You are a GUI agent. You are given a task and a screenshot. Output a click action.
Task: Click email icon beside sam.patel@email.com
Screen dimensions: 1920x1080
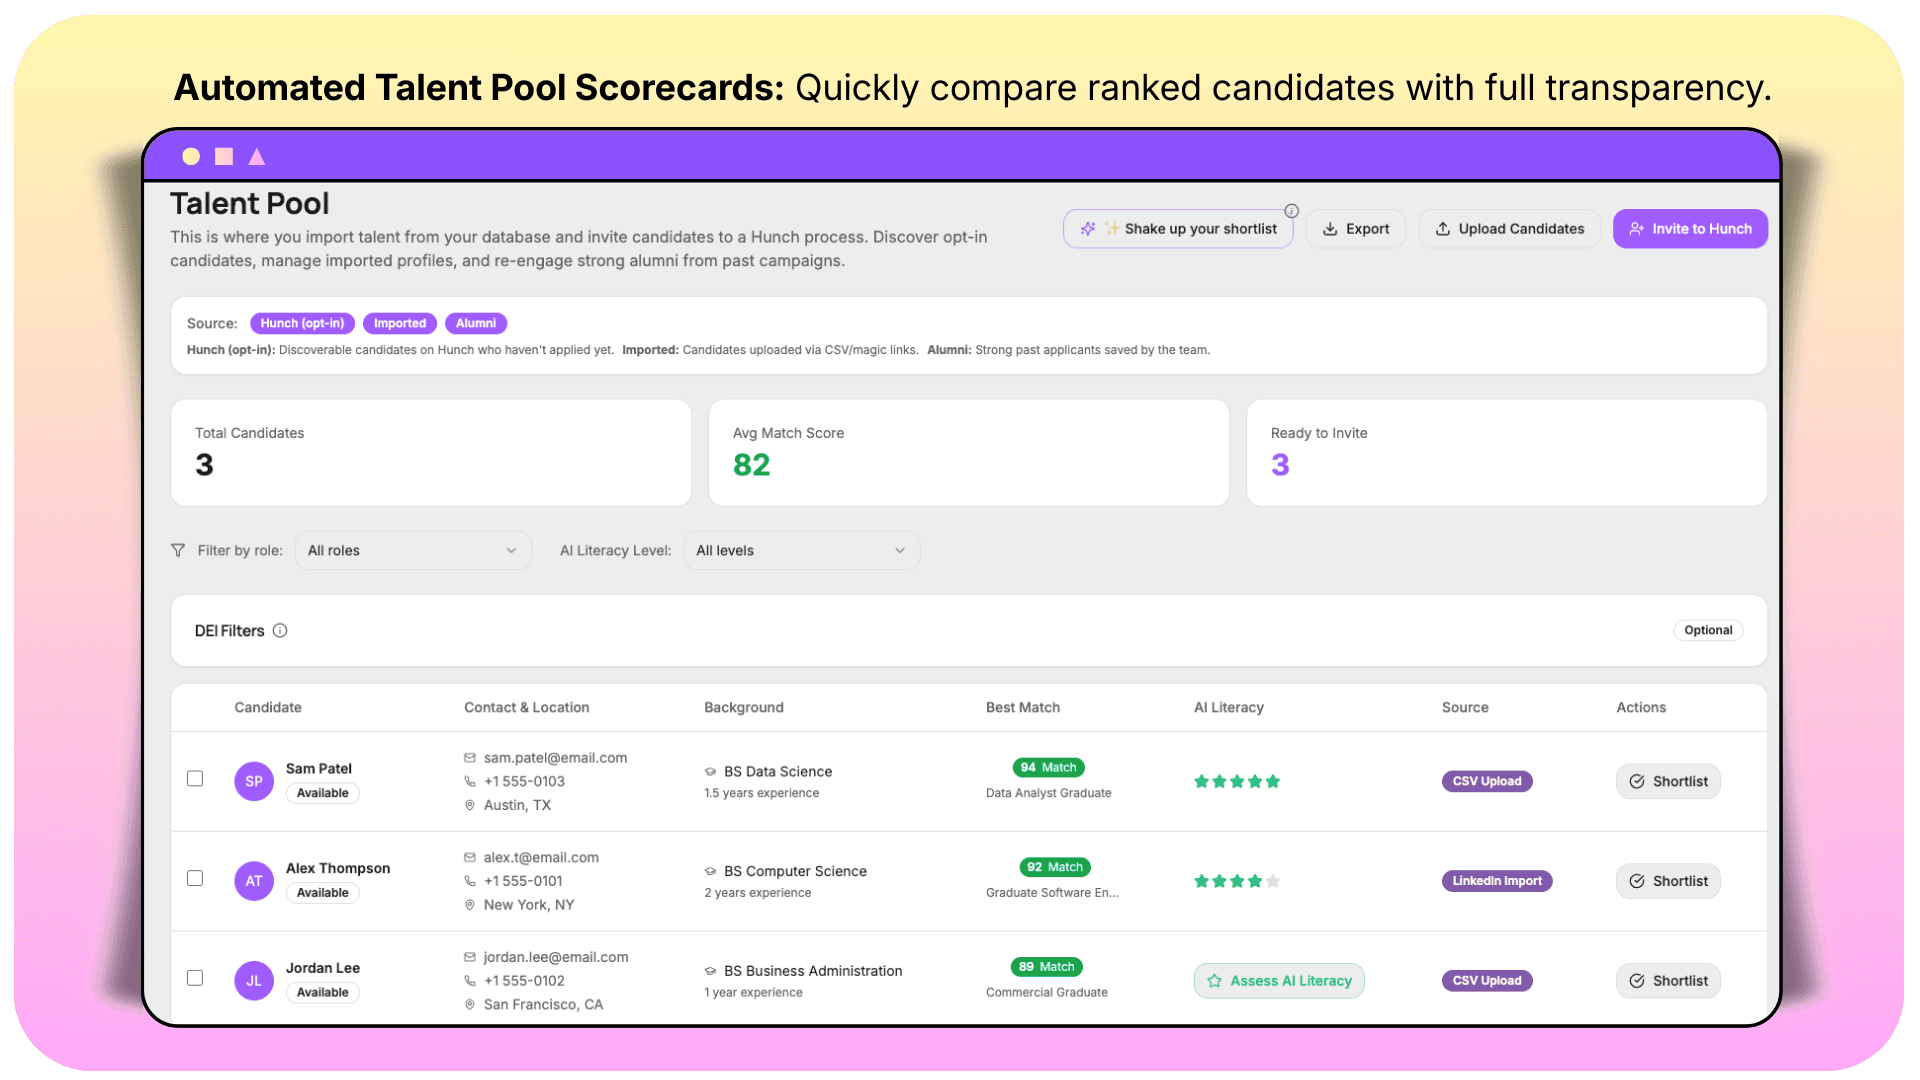click(470, 758)
